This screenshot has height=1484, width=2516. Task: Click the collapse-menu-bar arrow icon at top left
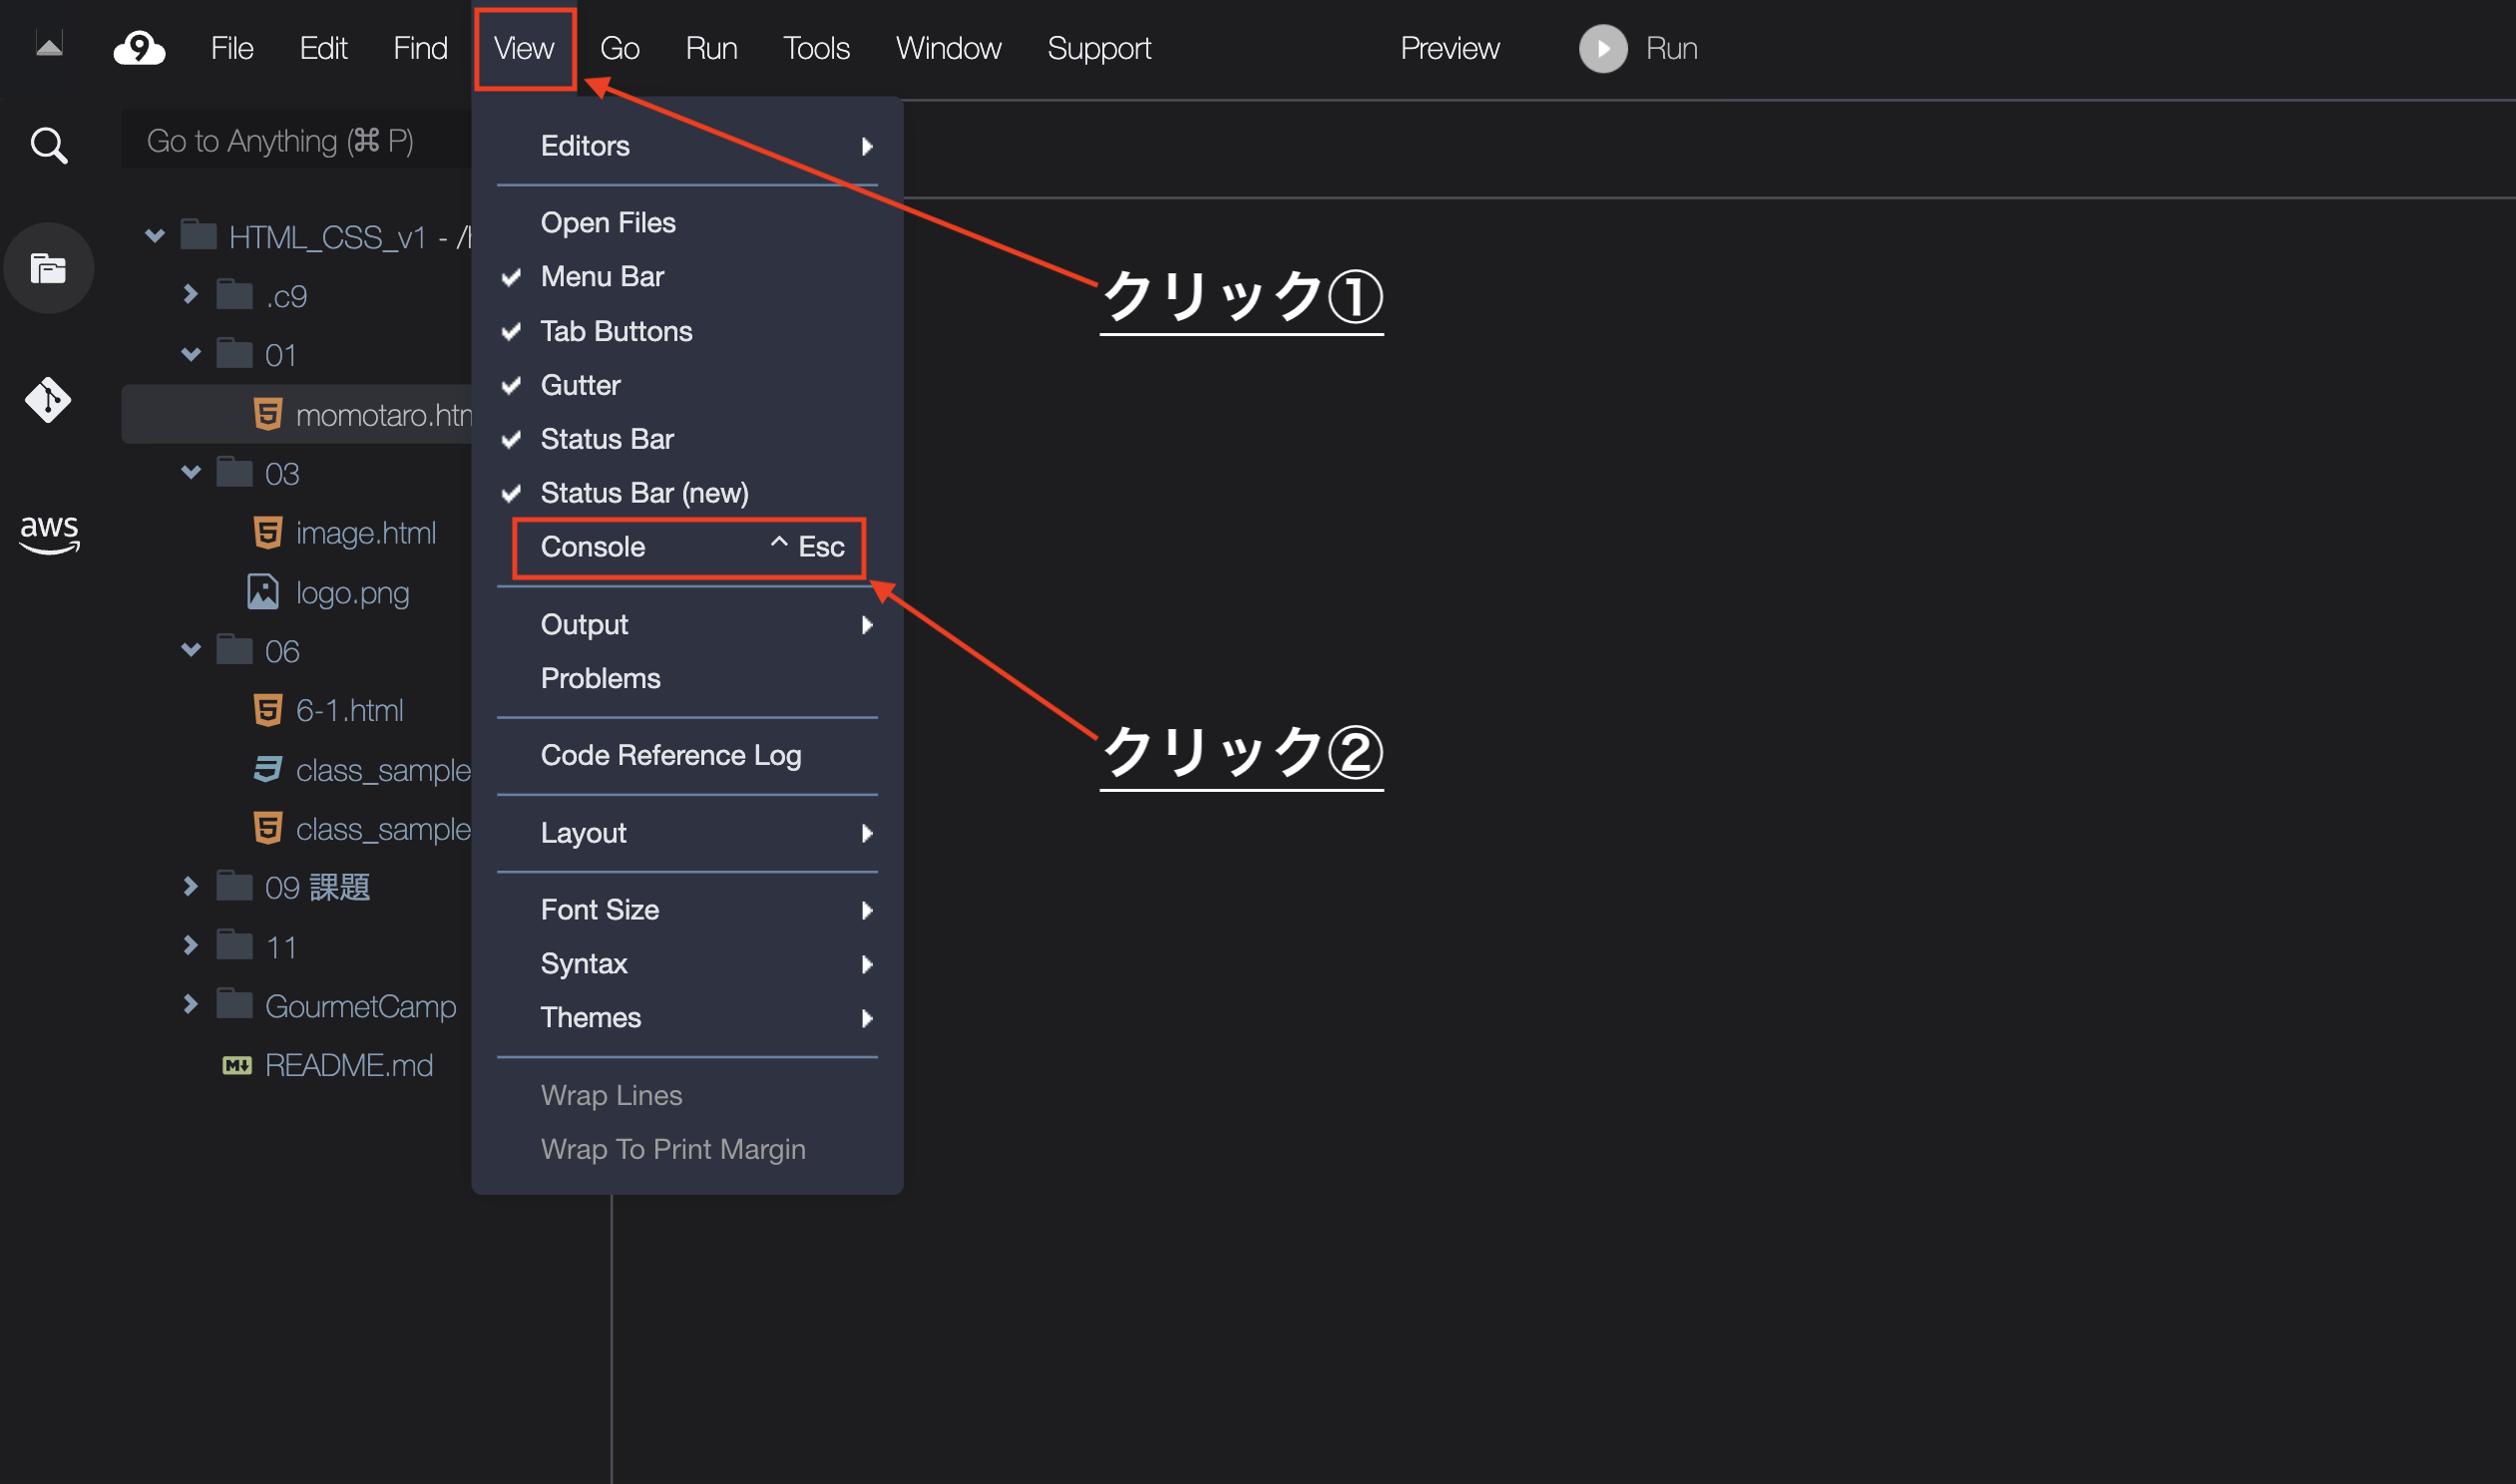(x=49, y=45)
